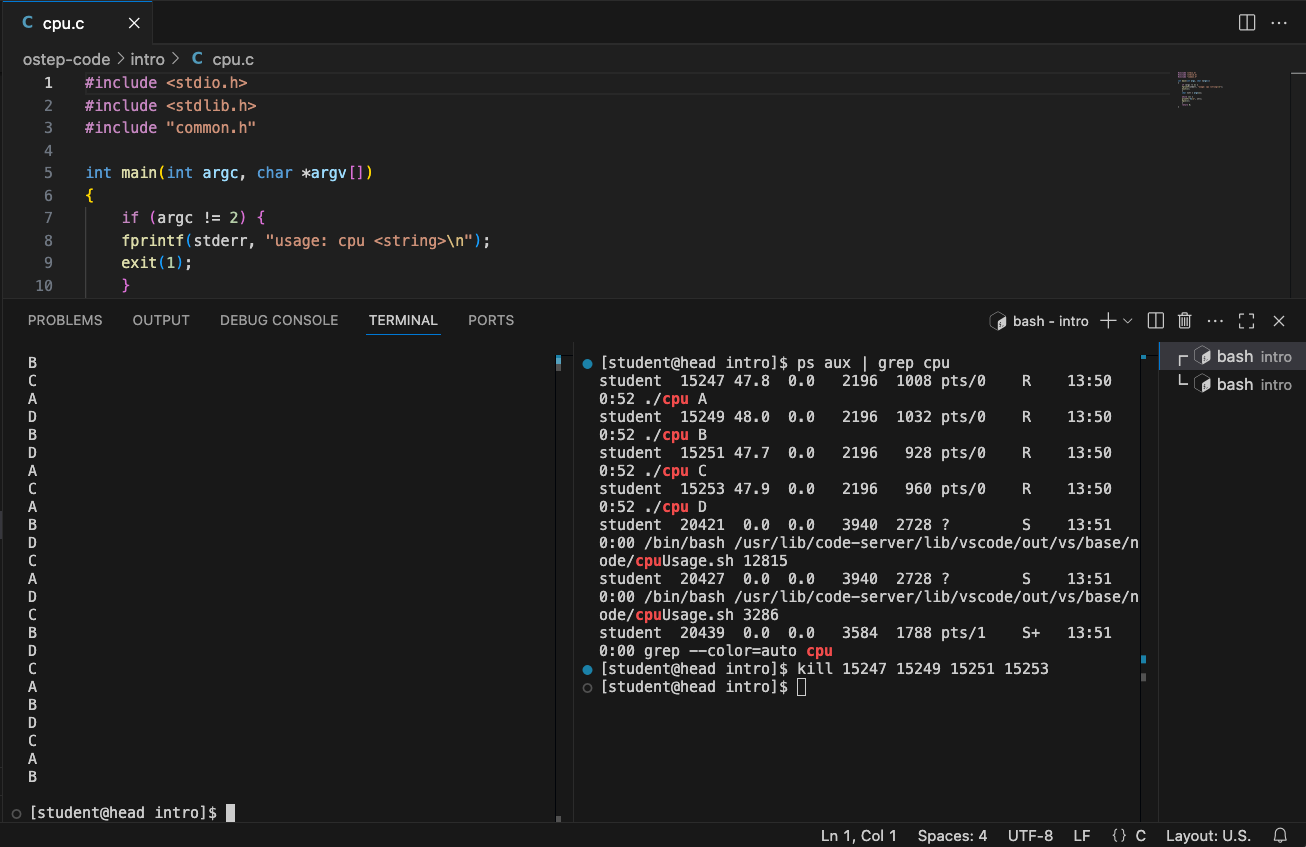
Task: Maximize the panel size toggle
Action: pyautogui.click(x=1246, y=321)
